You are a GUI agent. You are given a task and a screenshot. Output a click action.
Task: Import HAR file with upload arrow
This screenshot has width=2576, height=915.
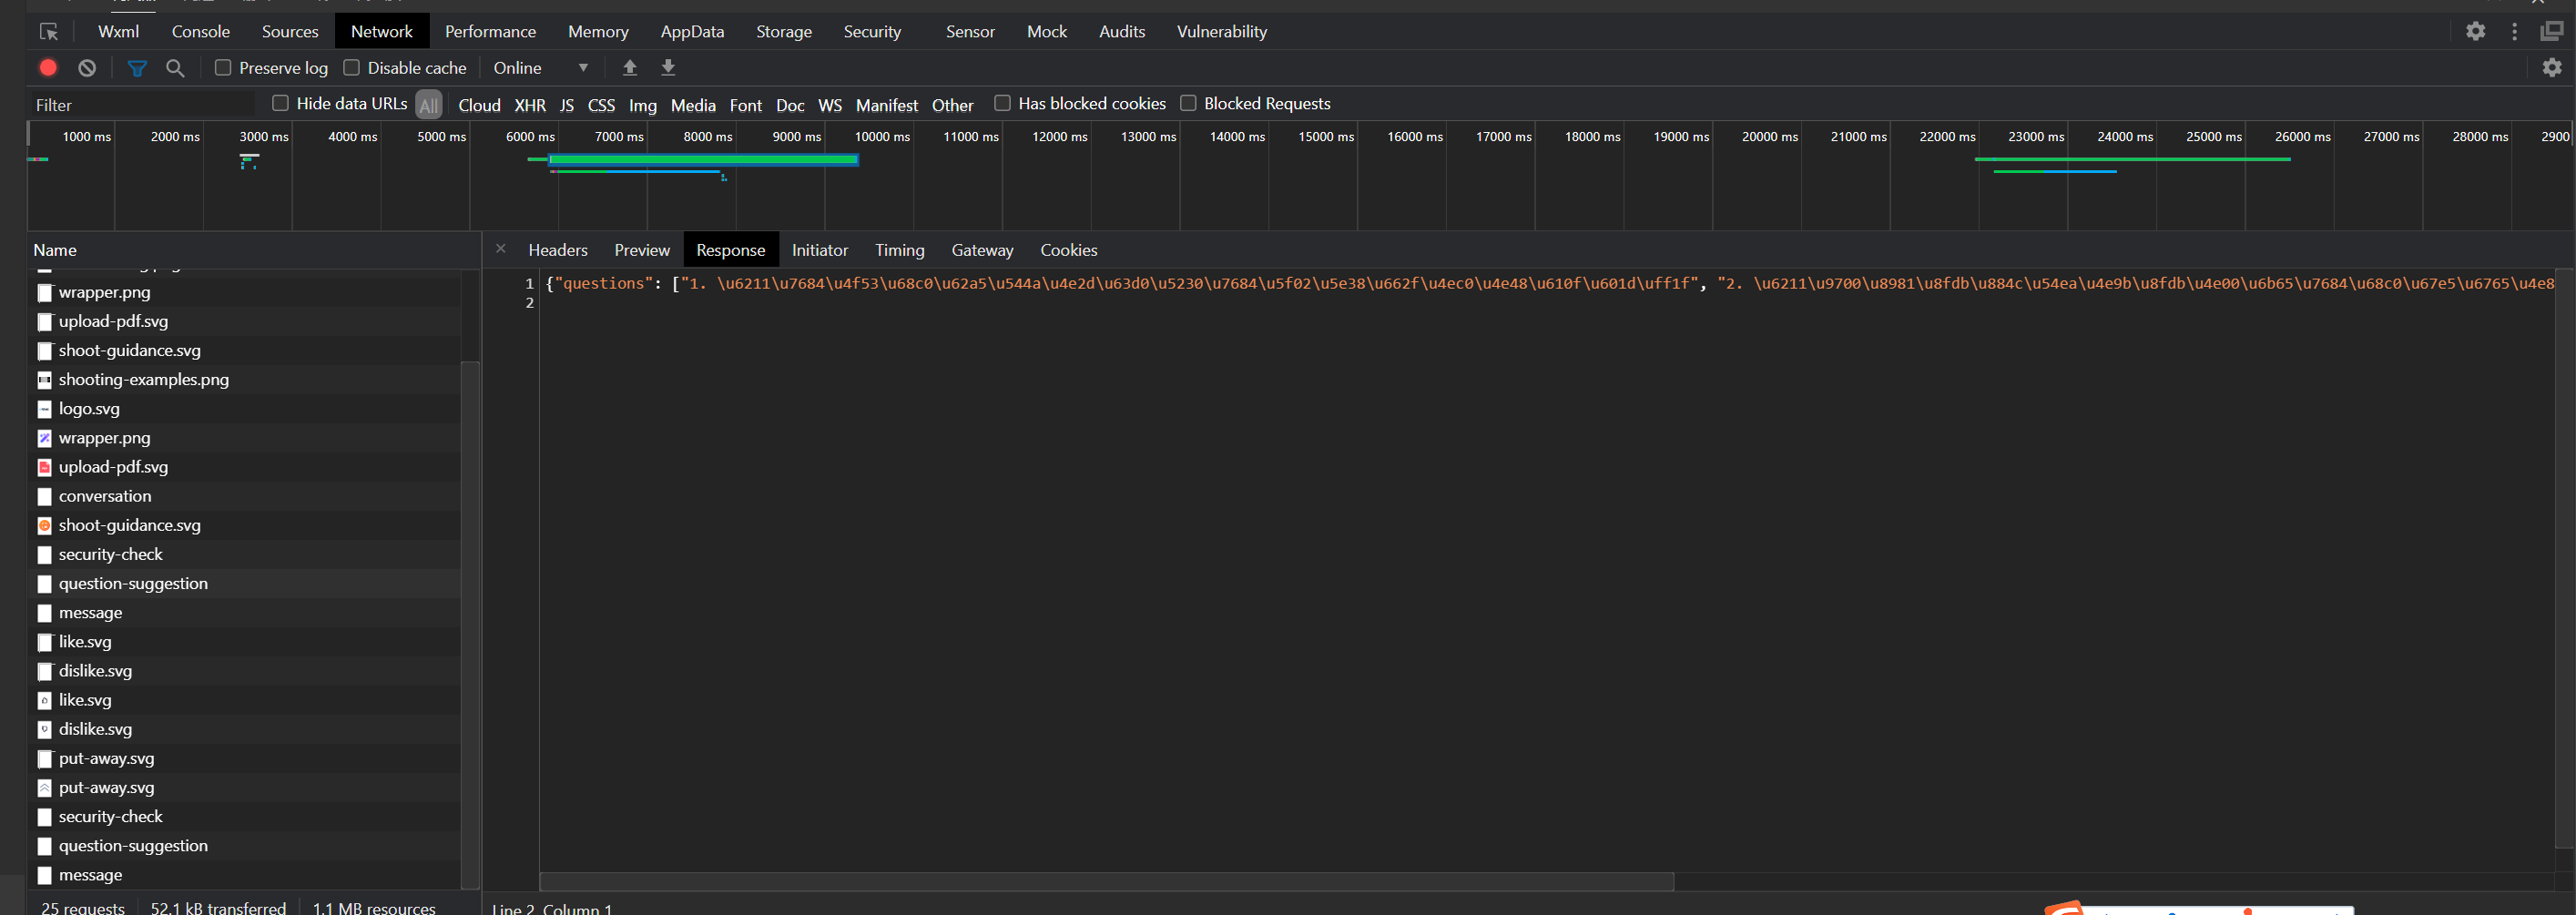point(630,68)
